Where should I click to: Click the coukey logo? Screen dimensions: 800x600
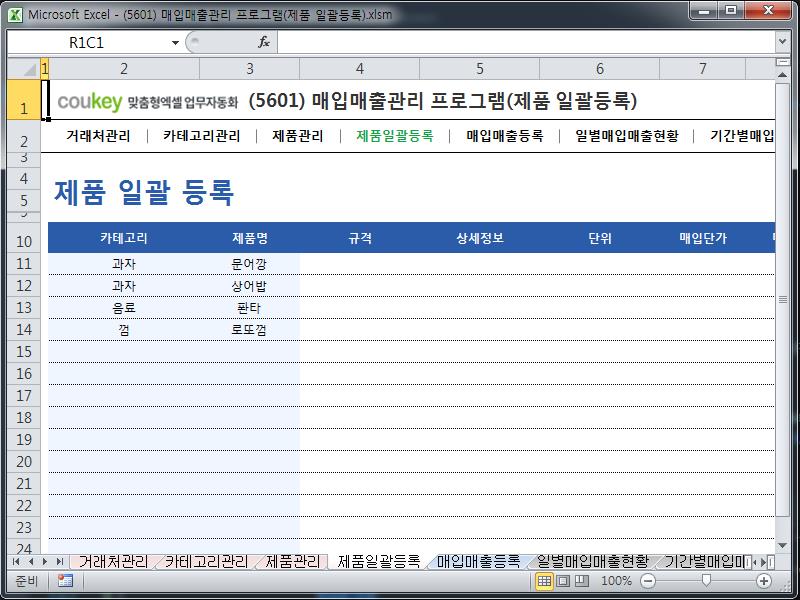[x=90, y=102]
